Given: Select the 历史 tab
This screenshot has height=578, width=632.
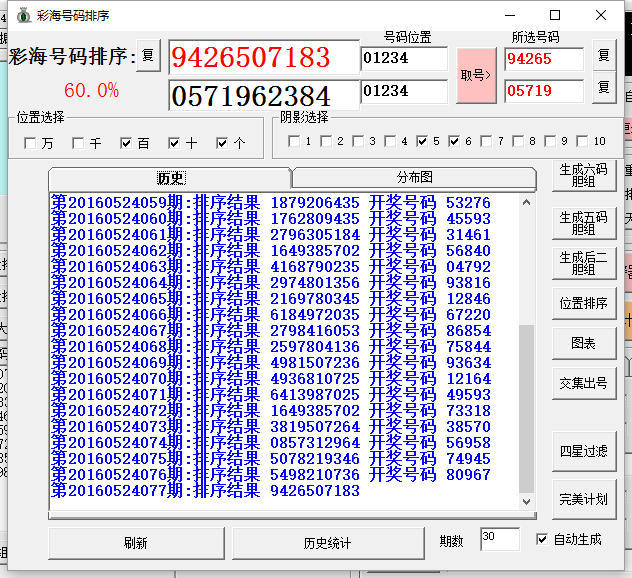Looking at the screenshot, I should coord(170,178).
